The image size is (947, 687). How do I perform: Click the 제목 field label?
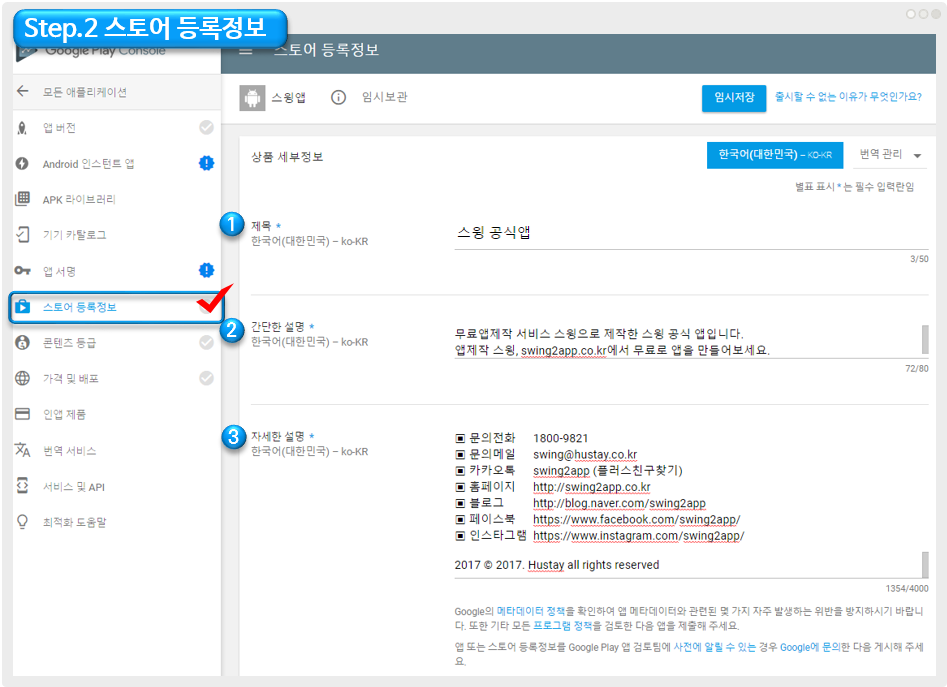(261, 226)
